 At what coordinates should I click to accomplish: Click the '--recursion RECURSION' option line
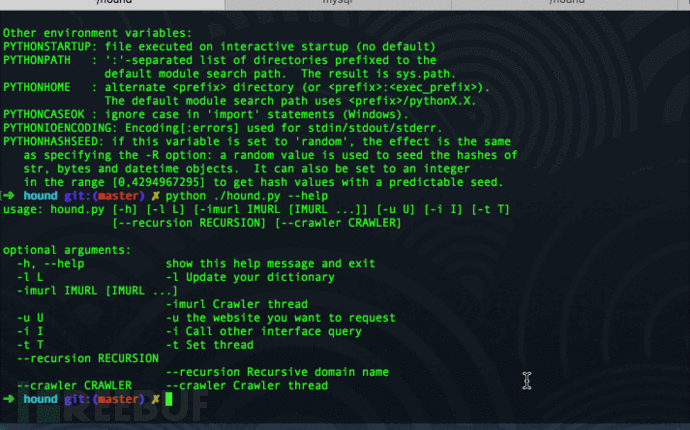pyautogui.click(x=88, y=358)
